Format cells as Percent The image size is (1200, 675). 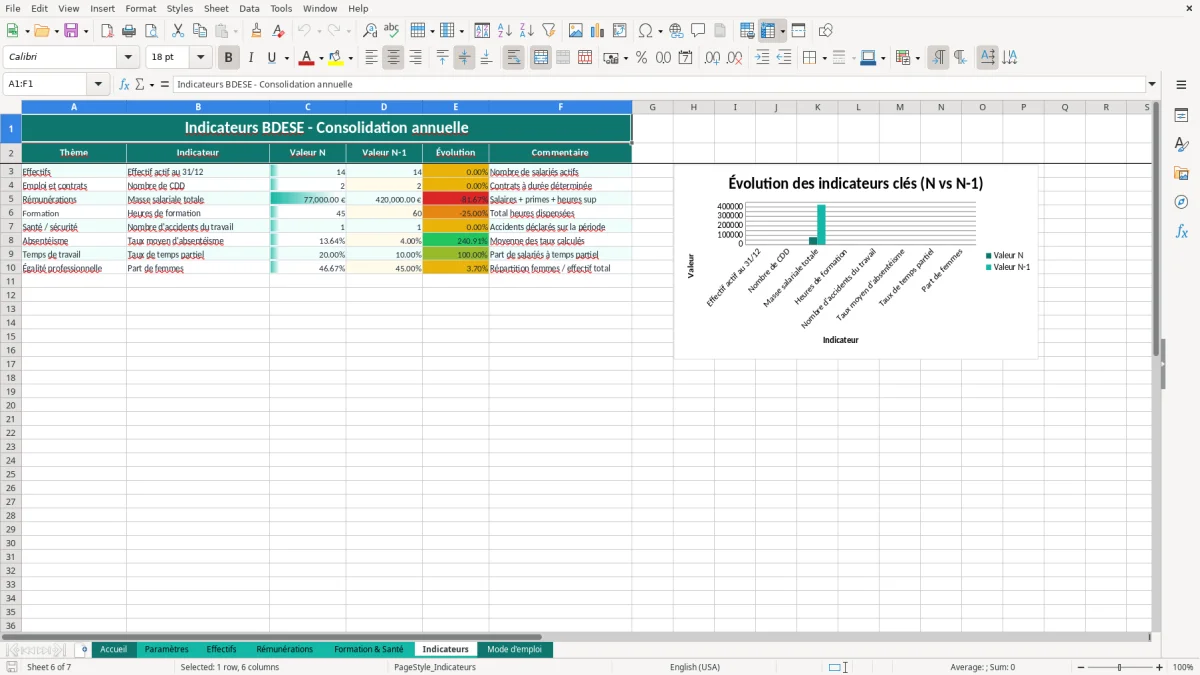click(x=642, y=58)
